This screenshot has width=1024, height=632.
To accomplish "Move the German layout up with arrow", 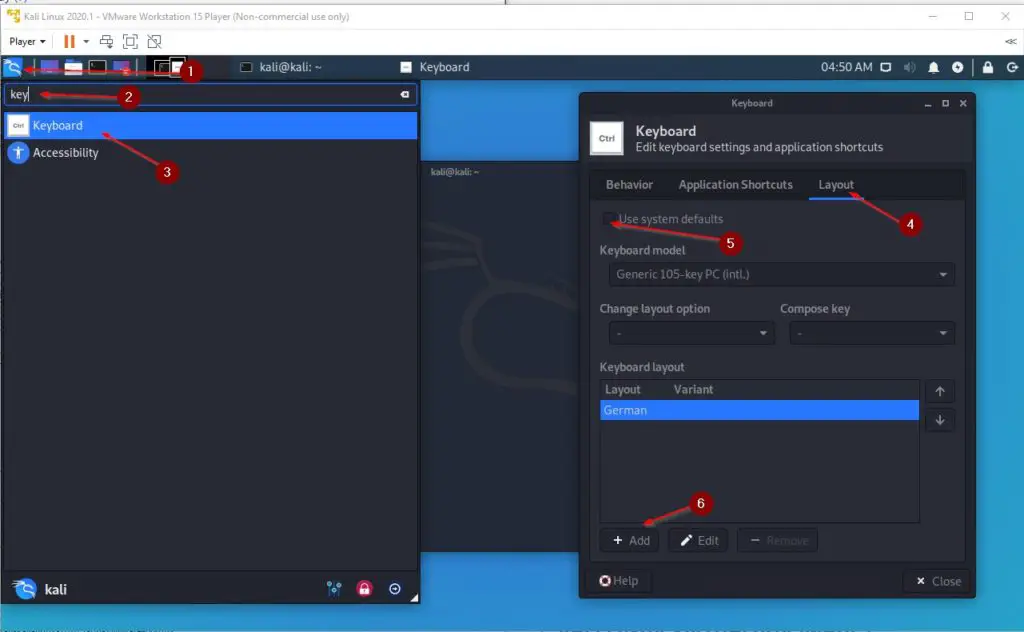I will [x=940, y=391].
